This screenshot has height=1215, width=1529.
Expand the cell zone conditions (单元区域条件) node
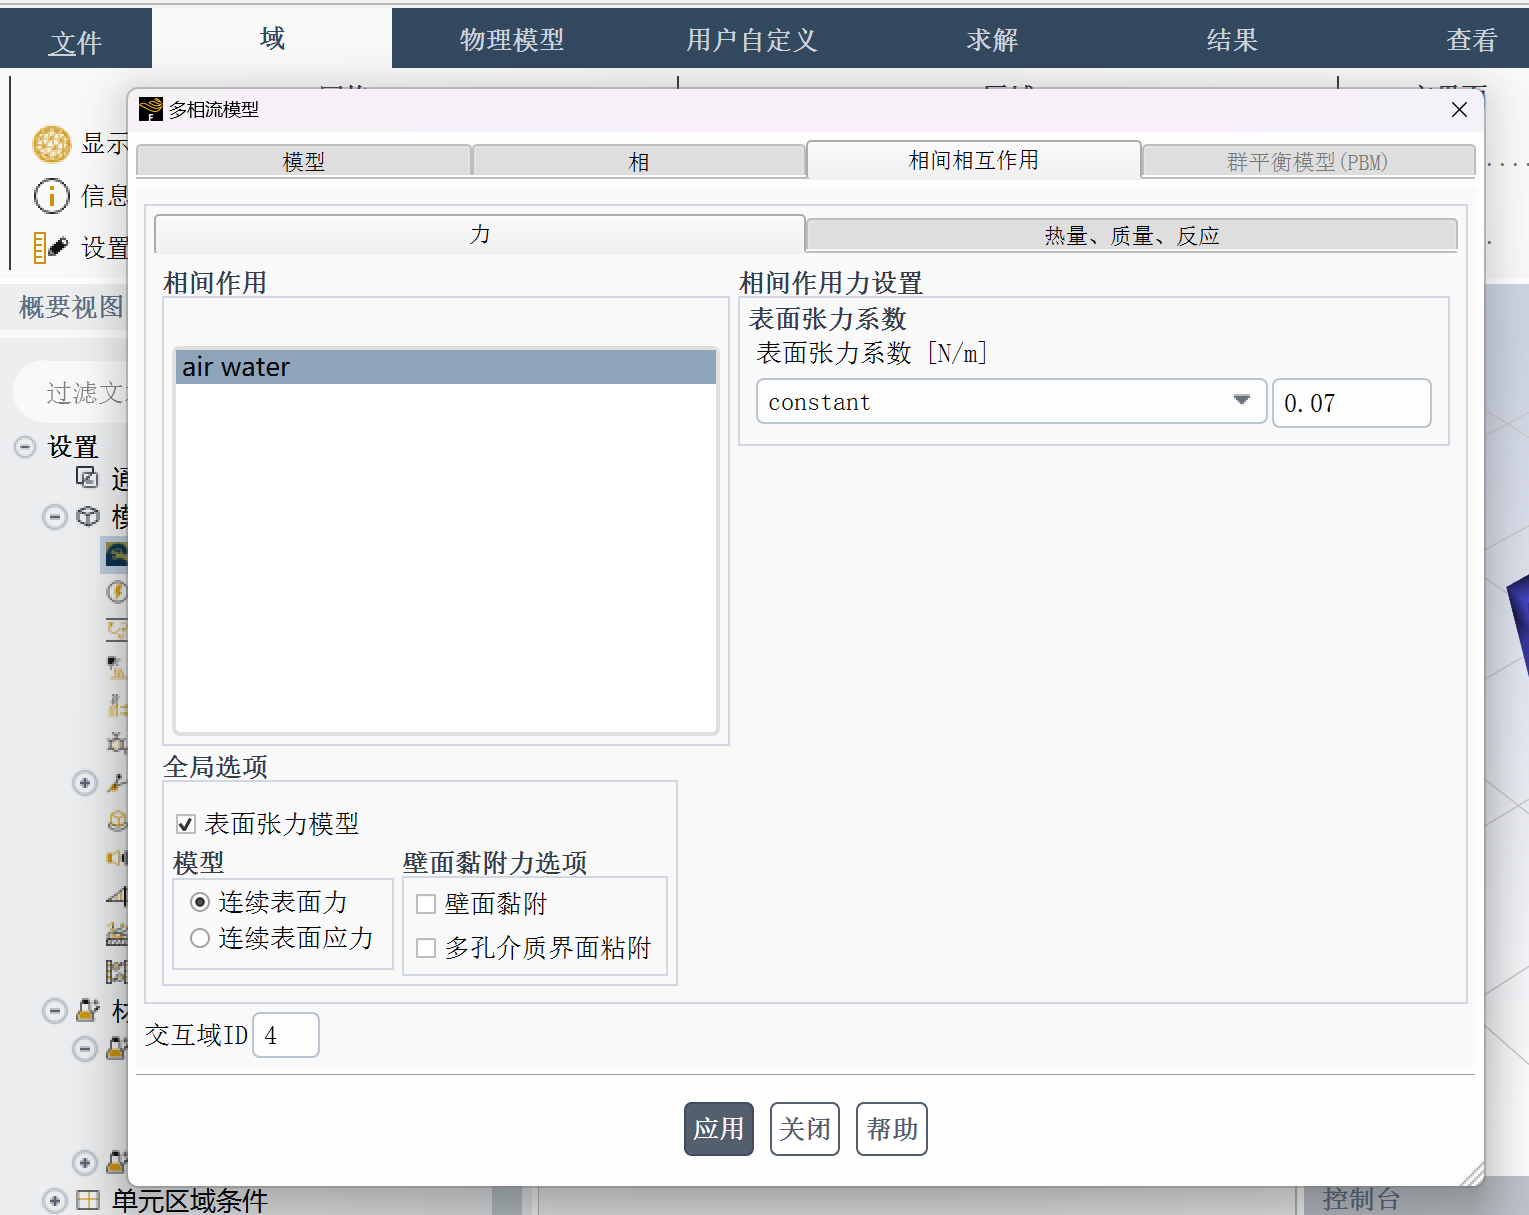[55, 1200]
